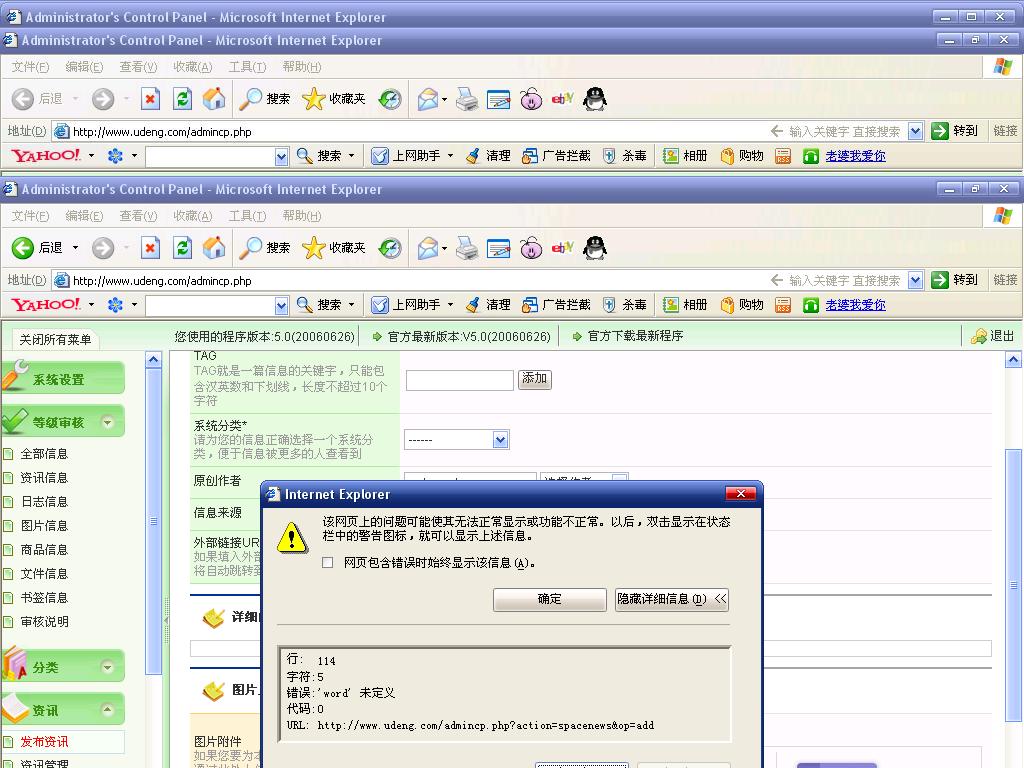
Task: Open the 工具(T) menu in lower browser window
Action: [247, 216]
